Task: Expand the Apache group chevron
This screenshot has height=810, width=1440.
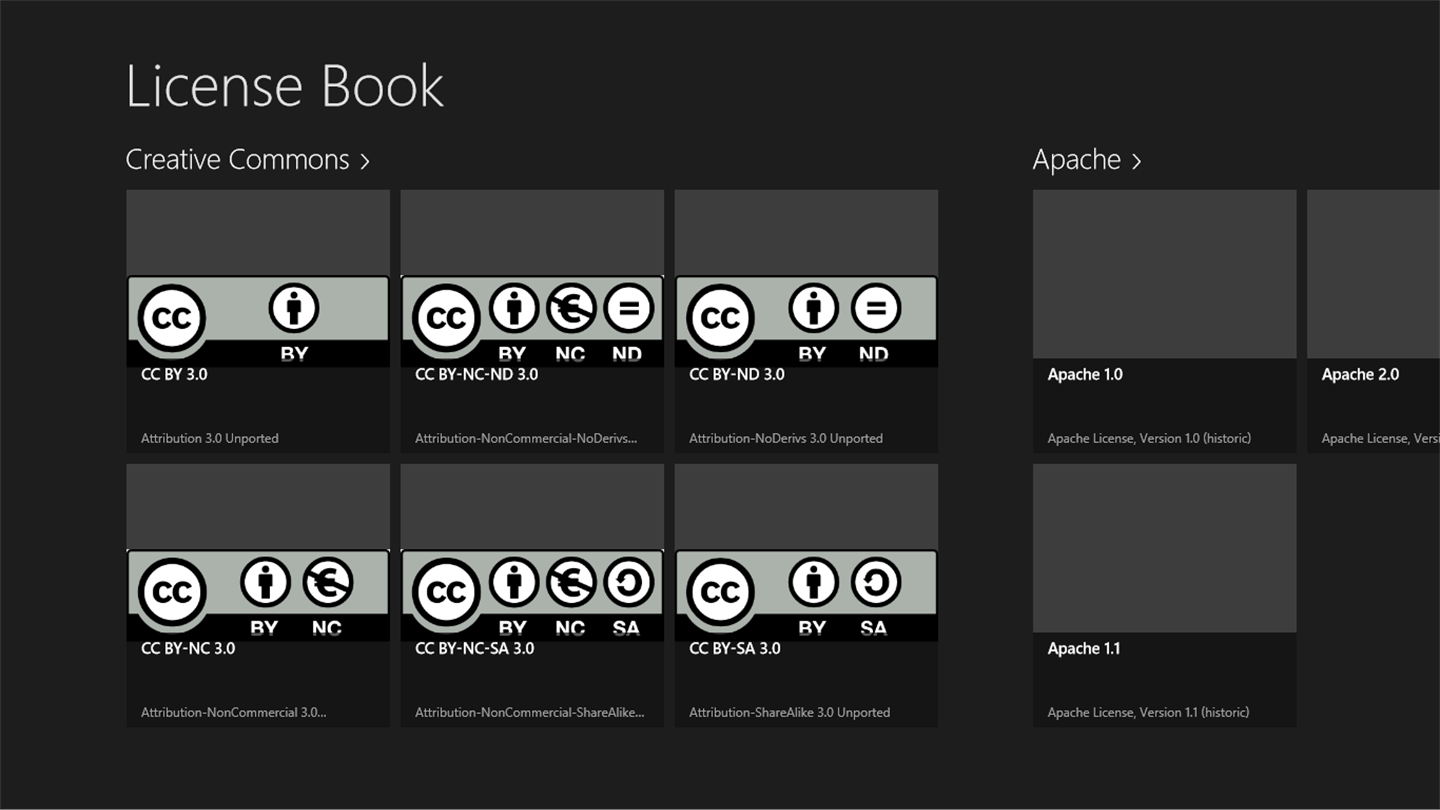Action: pyautogui.click(x=1136, y=161)
